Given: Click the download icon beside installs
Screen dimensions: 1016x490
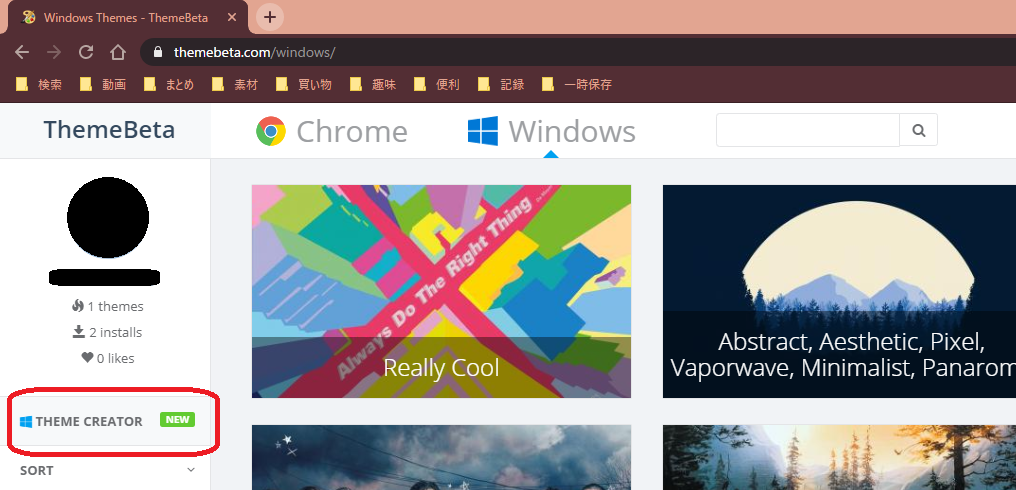Looking at the screenshot, I should (x=78, y=332).
